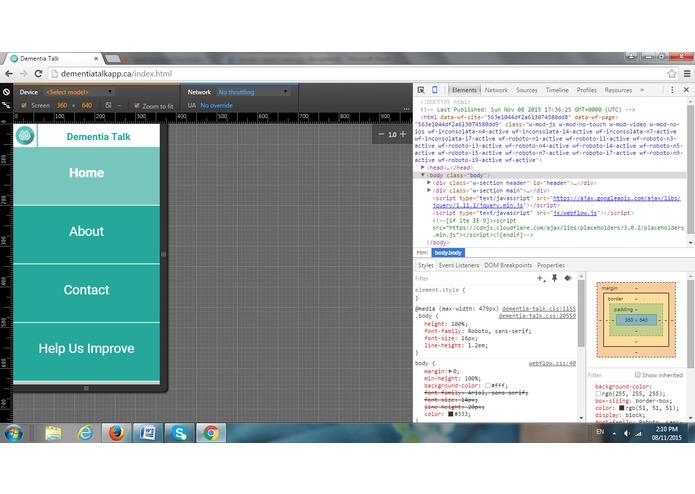Launch Firefox from taskbar

[116, 433]
